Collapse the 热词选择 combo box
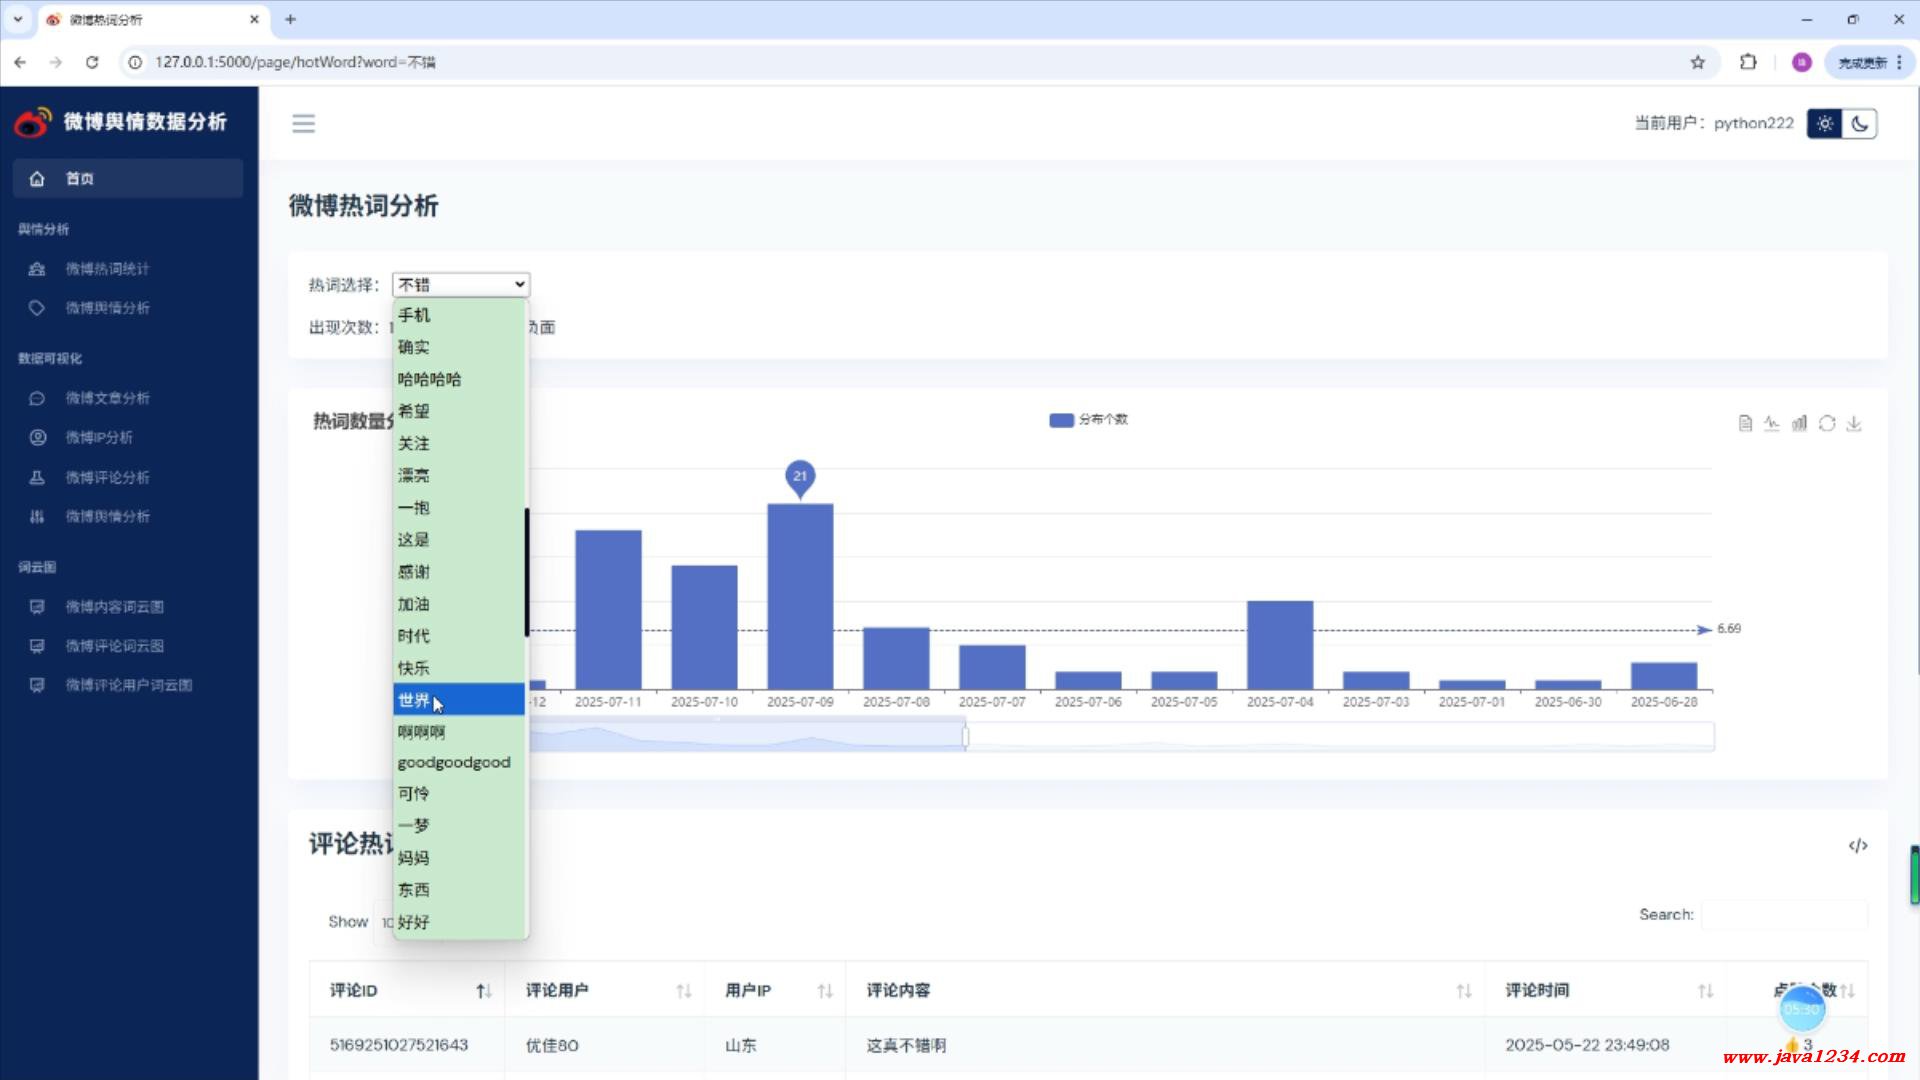This screenshot has height=1080, width=1920. [460, 285]
